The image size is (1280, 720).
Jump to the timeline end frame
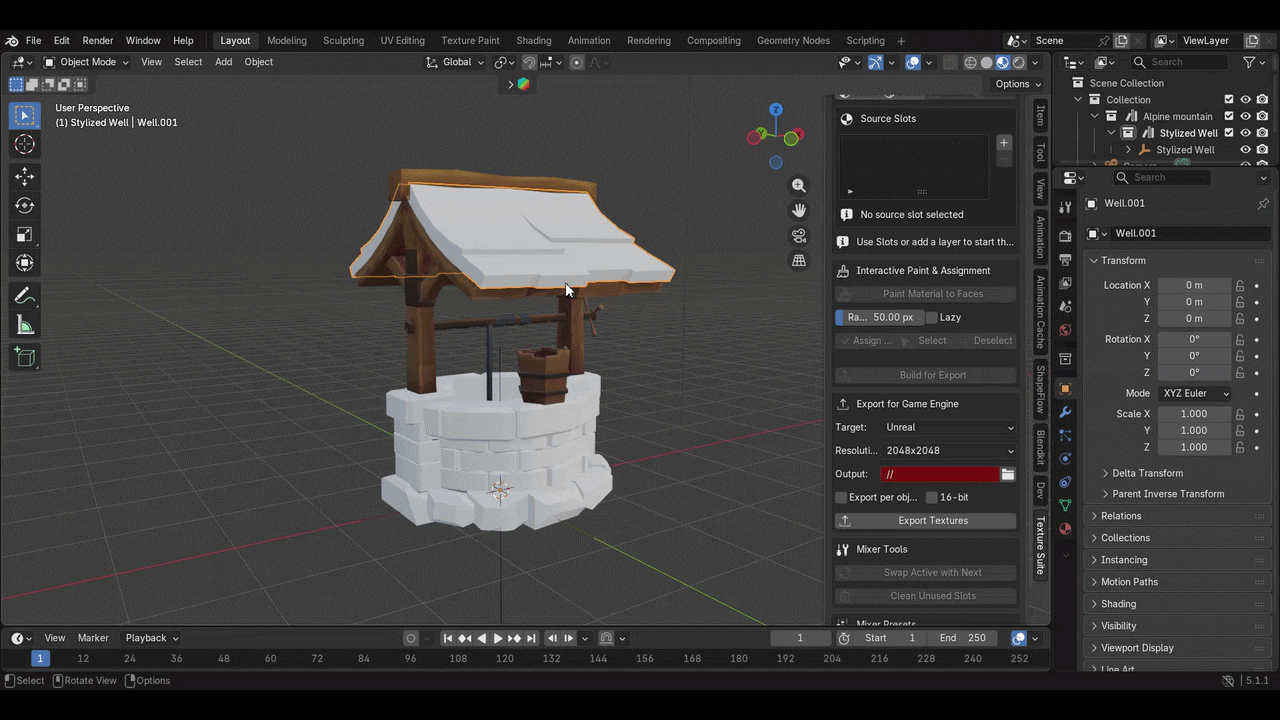pyautogui.click(x=531, y=638)
